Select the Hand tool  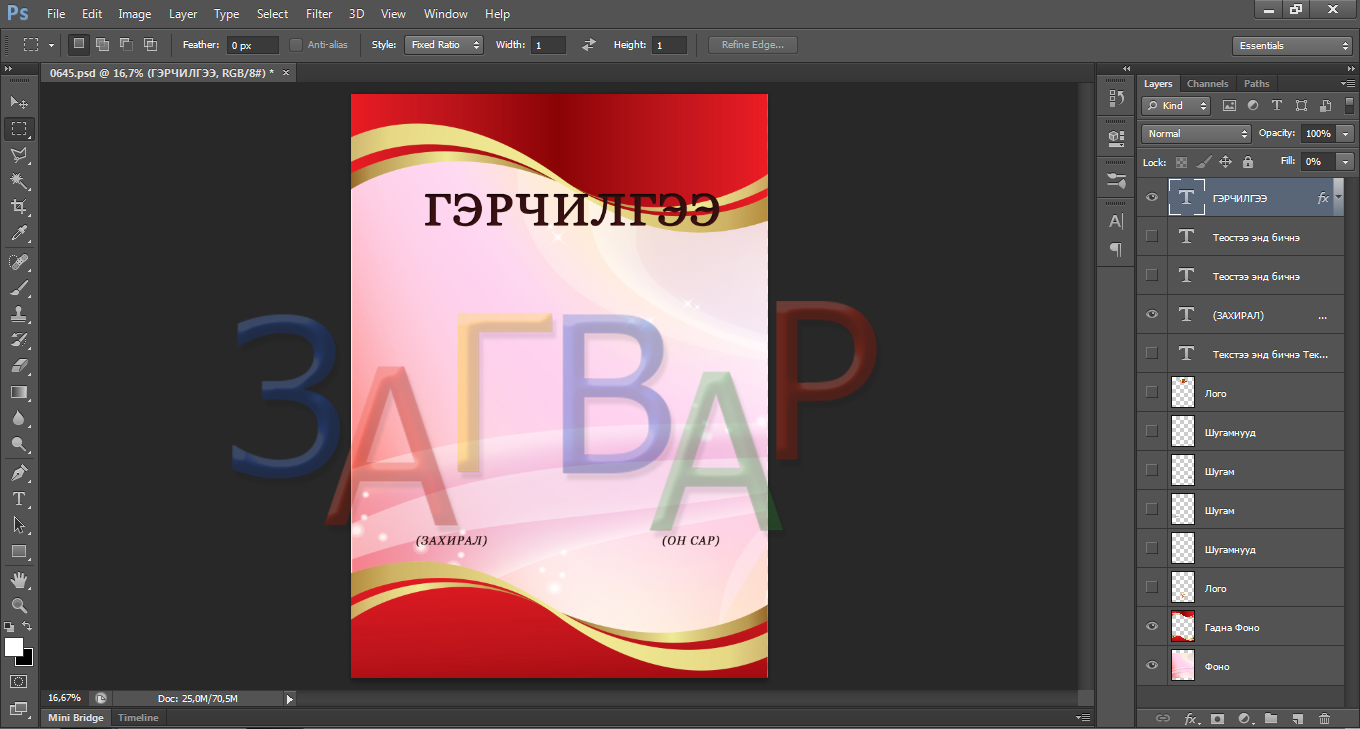point(19,579)
